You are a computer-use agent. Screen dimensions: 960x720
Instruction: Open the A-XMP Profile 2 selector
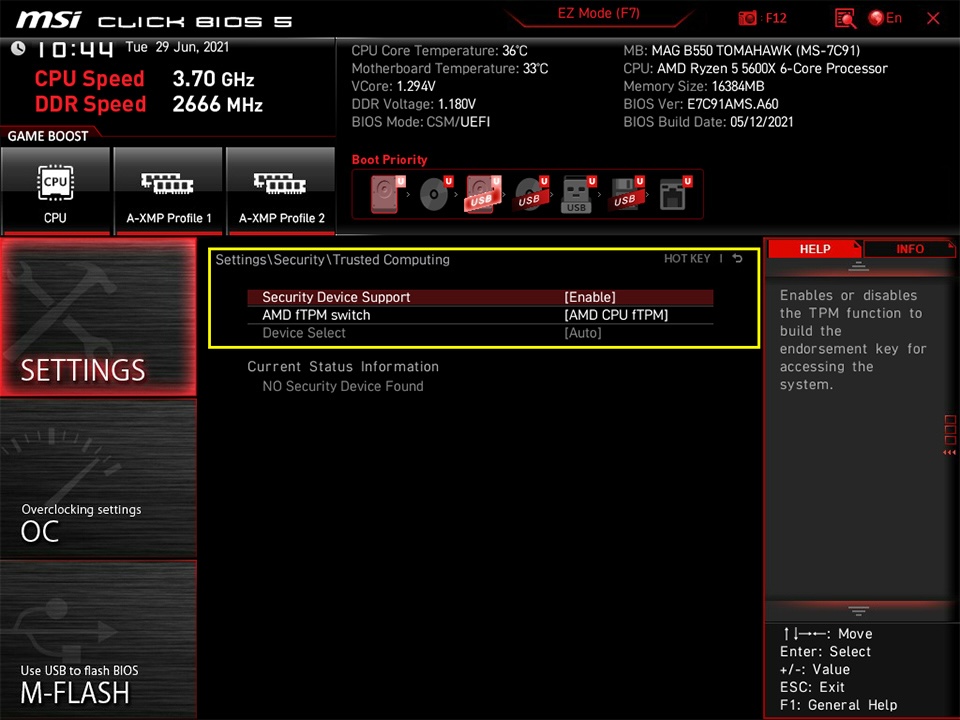click(281, 190)
